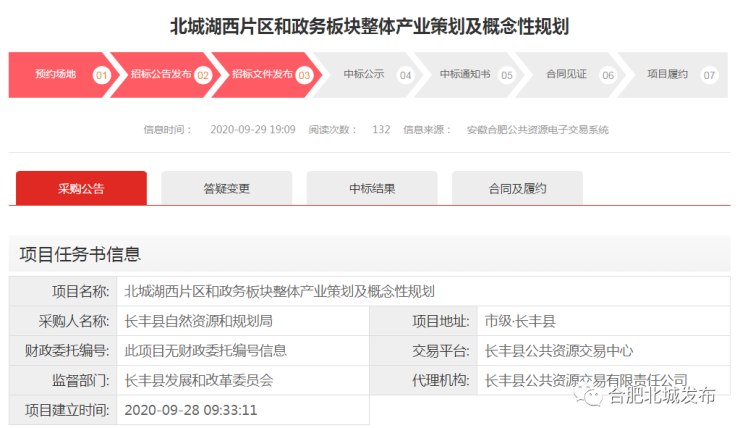Screen dimensions: 740x428
Task: Click the page title 北城湖西片区 heading
Action: (x=369, y=26)
